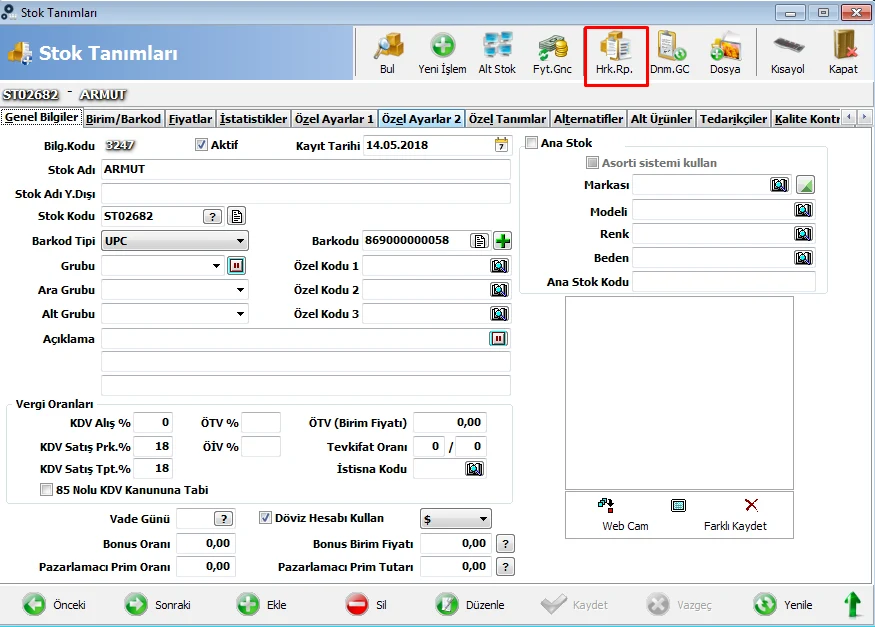
Task: Open the Alt Stok toolbar icon
Action: click(x=497, y=54)
